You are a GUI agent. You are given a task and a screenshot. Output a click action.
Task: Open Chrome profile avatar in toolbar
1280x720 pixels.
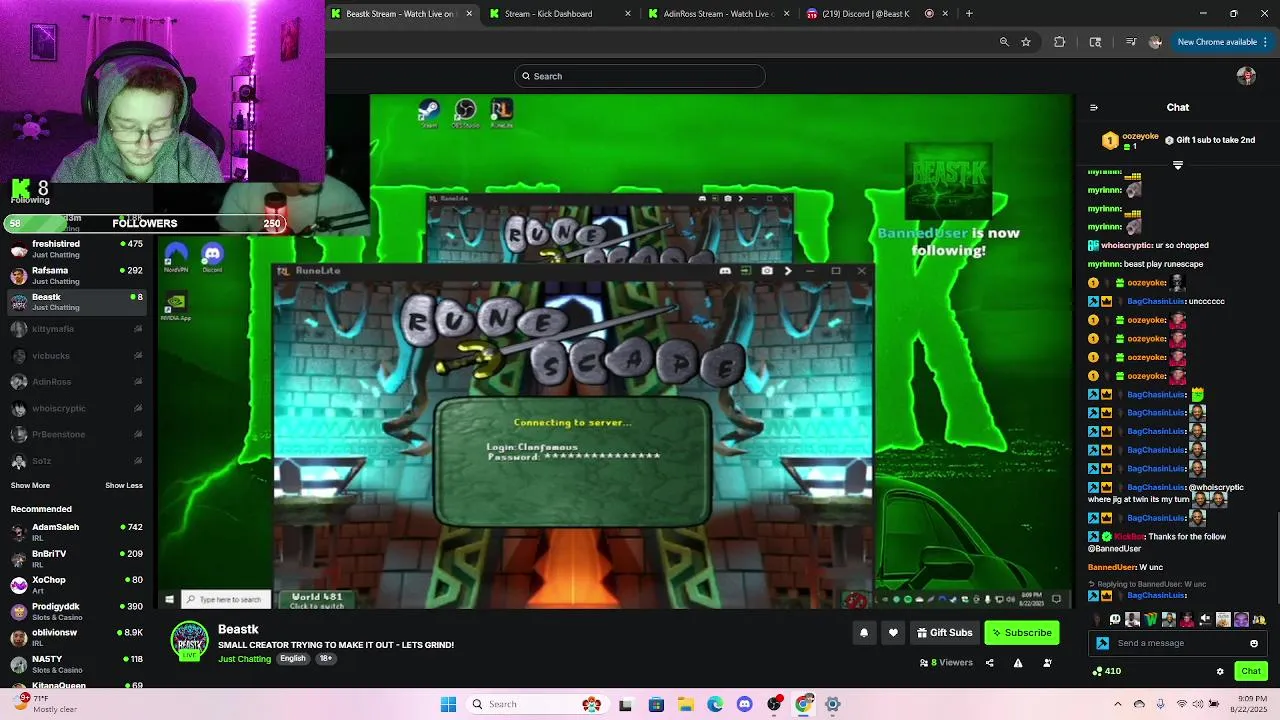[1155, 42]
